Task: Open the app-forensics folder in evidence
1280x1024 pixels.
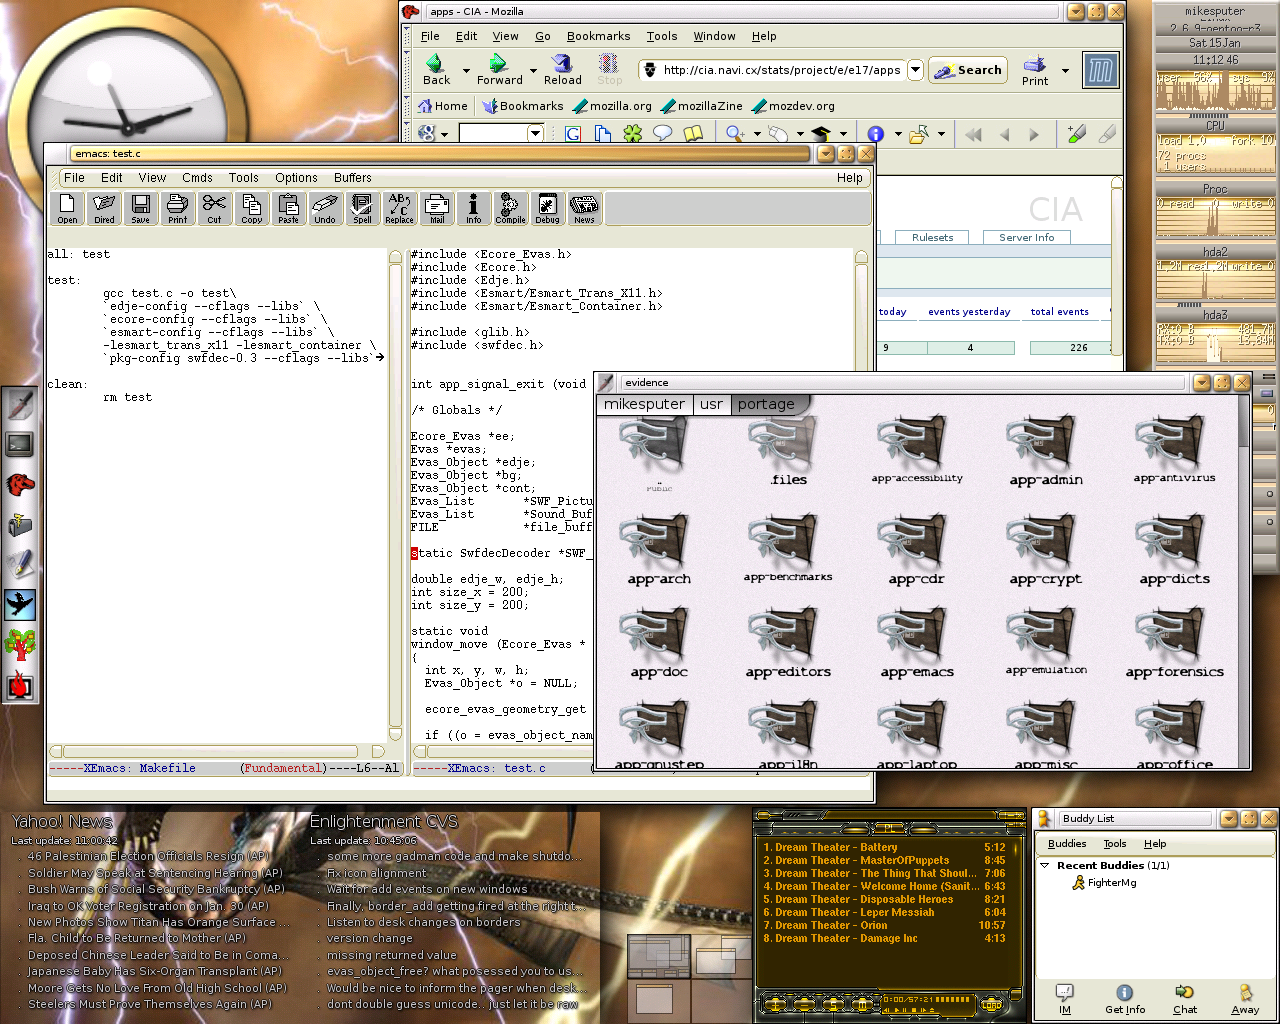Action: [x=1174, y=643]
